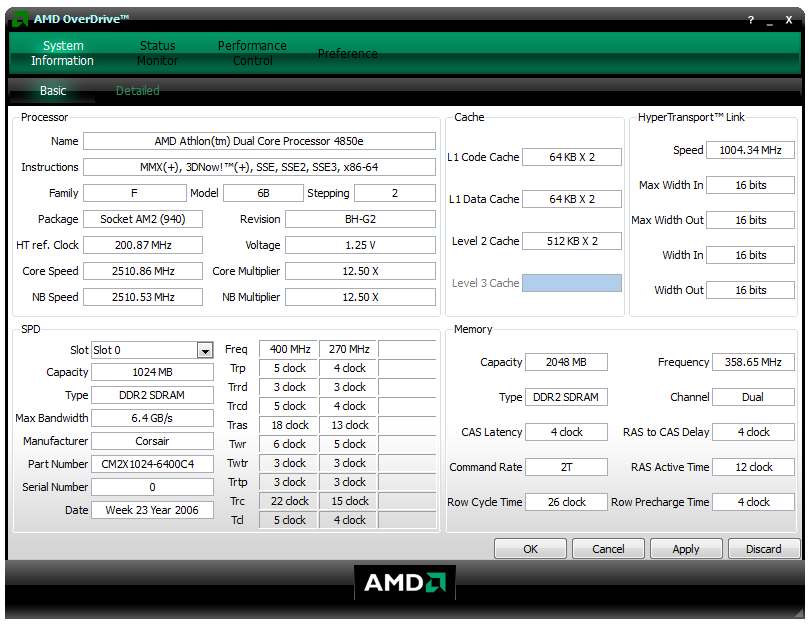809x625 pixels.
Task: Click the Manufacturer Corsair value
Action: click(x=152, y=441)
